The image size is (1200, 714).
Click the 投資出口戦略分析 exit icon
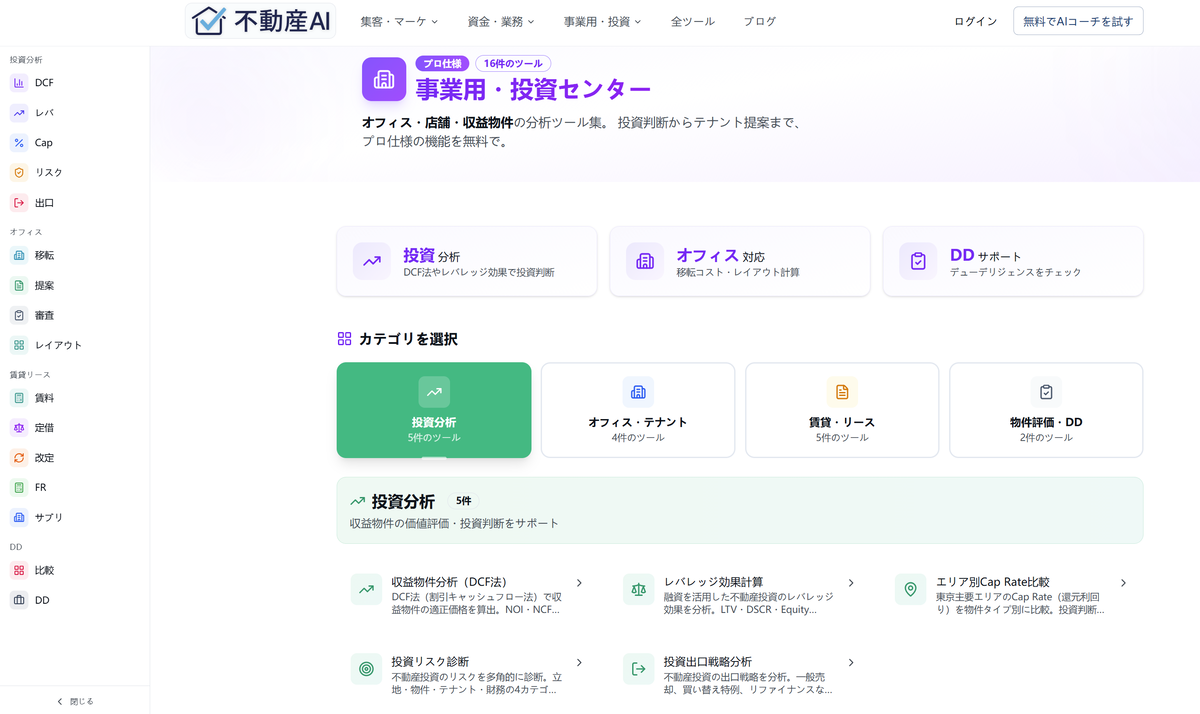click(639, 669)
